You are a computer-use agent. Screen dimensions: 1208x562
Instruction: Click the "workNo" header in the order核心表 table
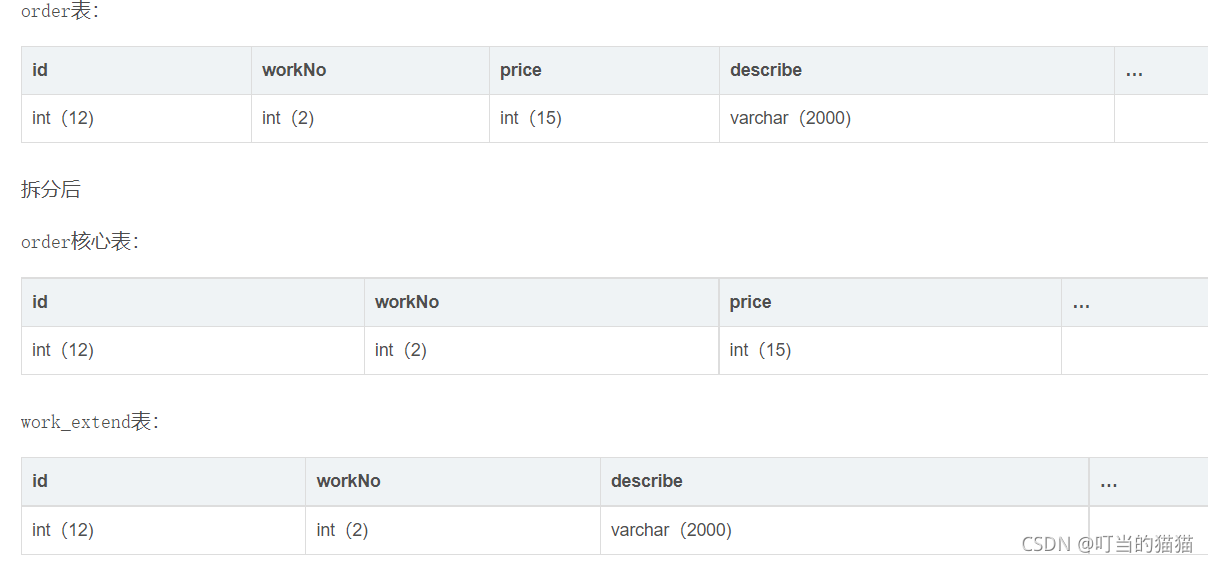(407, 302)
